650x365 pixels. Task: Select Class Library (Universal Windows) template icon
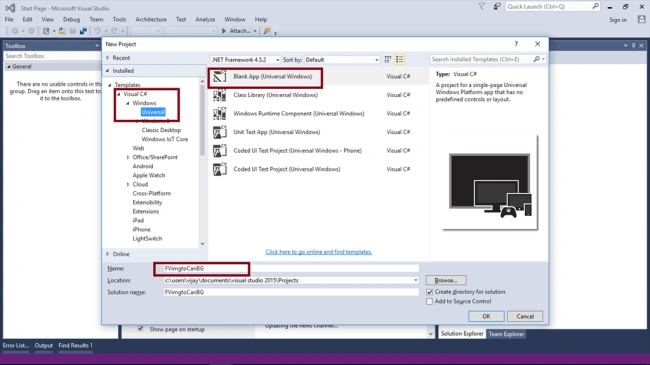pos(220,95)
